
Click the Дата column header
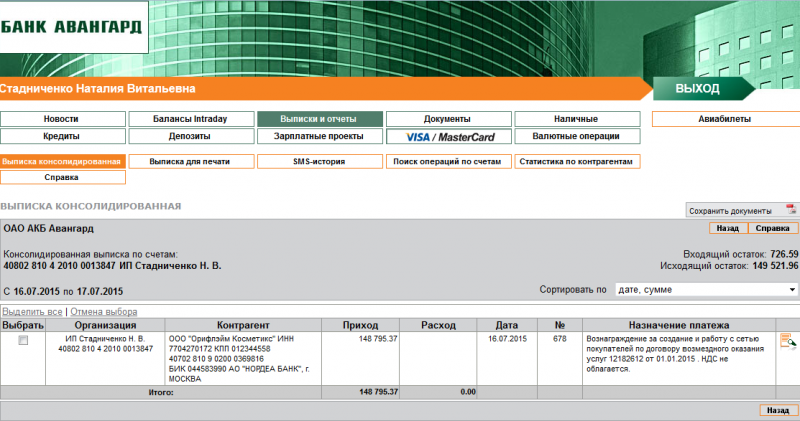tap(507, 325)
